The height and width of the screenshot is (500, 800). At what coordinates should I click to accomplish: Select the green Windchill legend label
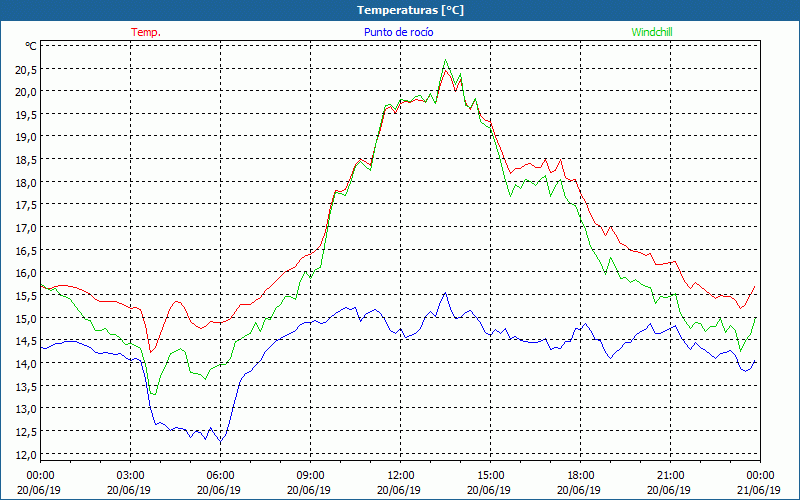tap(652, 32)
